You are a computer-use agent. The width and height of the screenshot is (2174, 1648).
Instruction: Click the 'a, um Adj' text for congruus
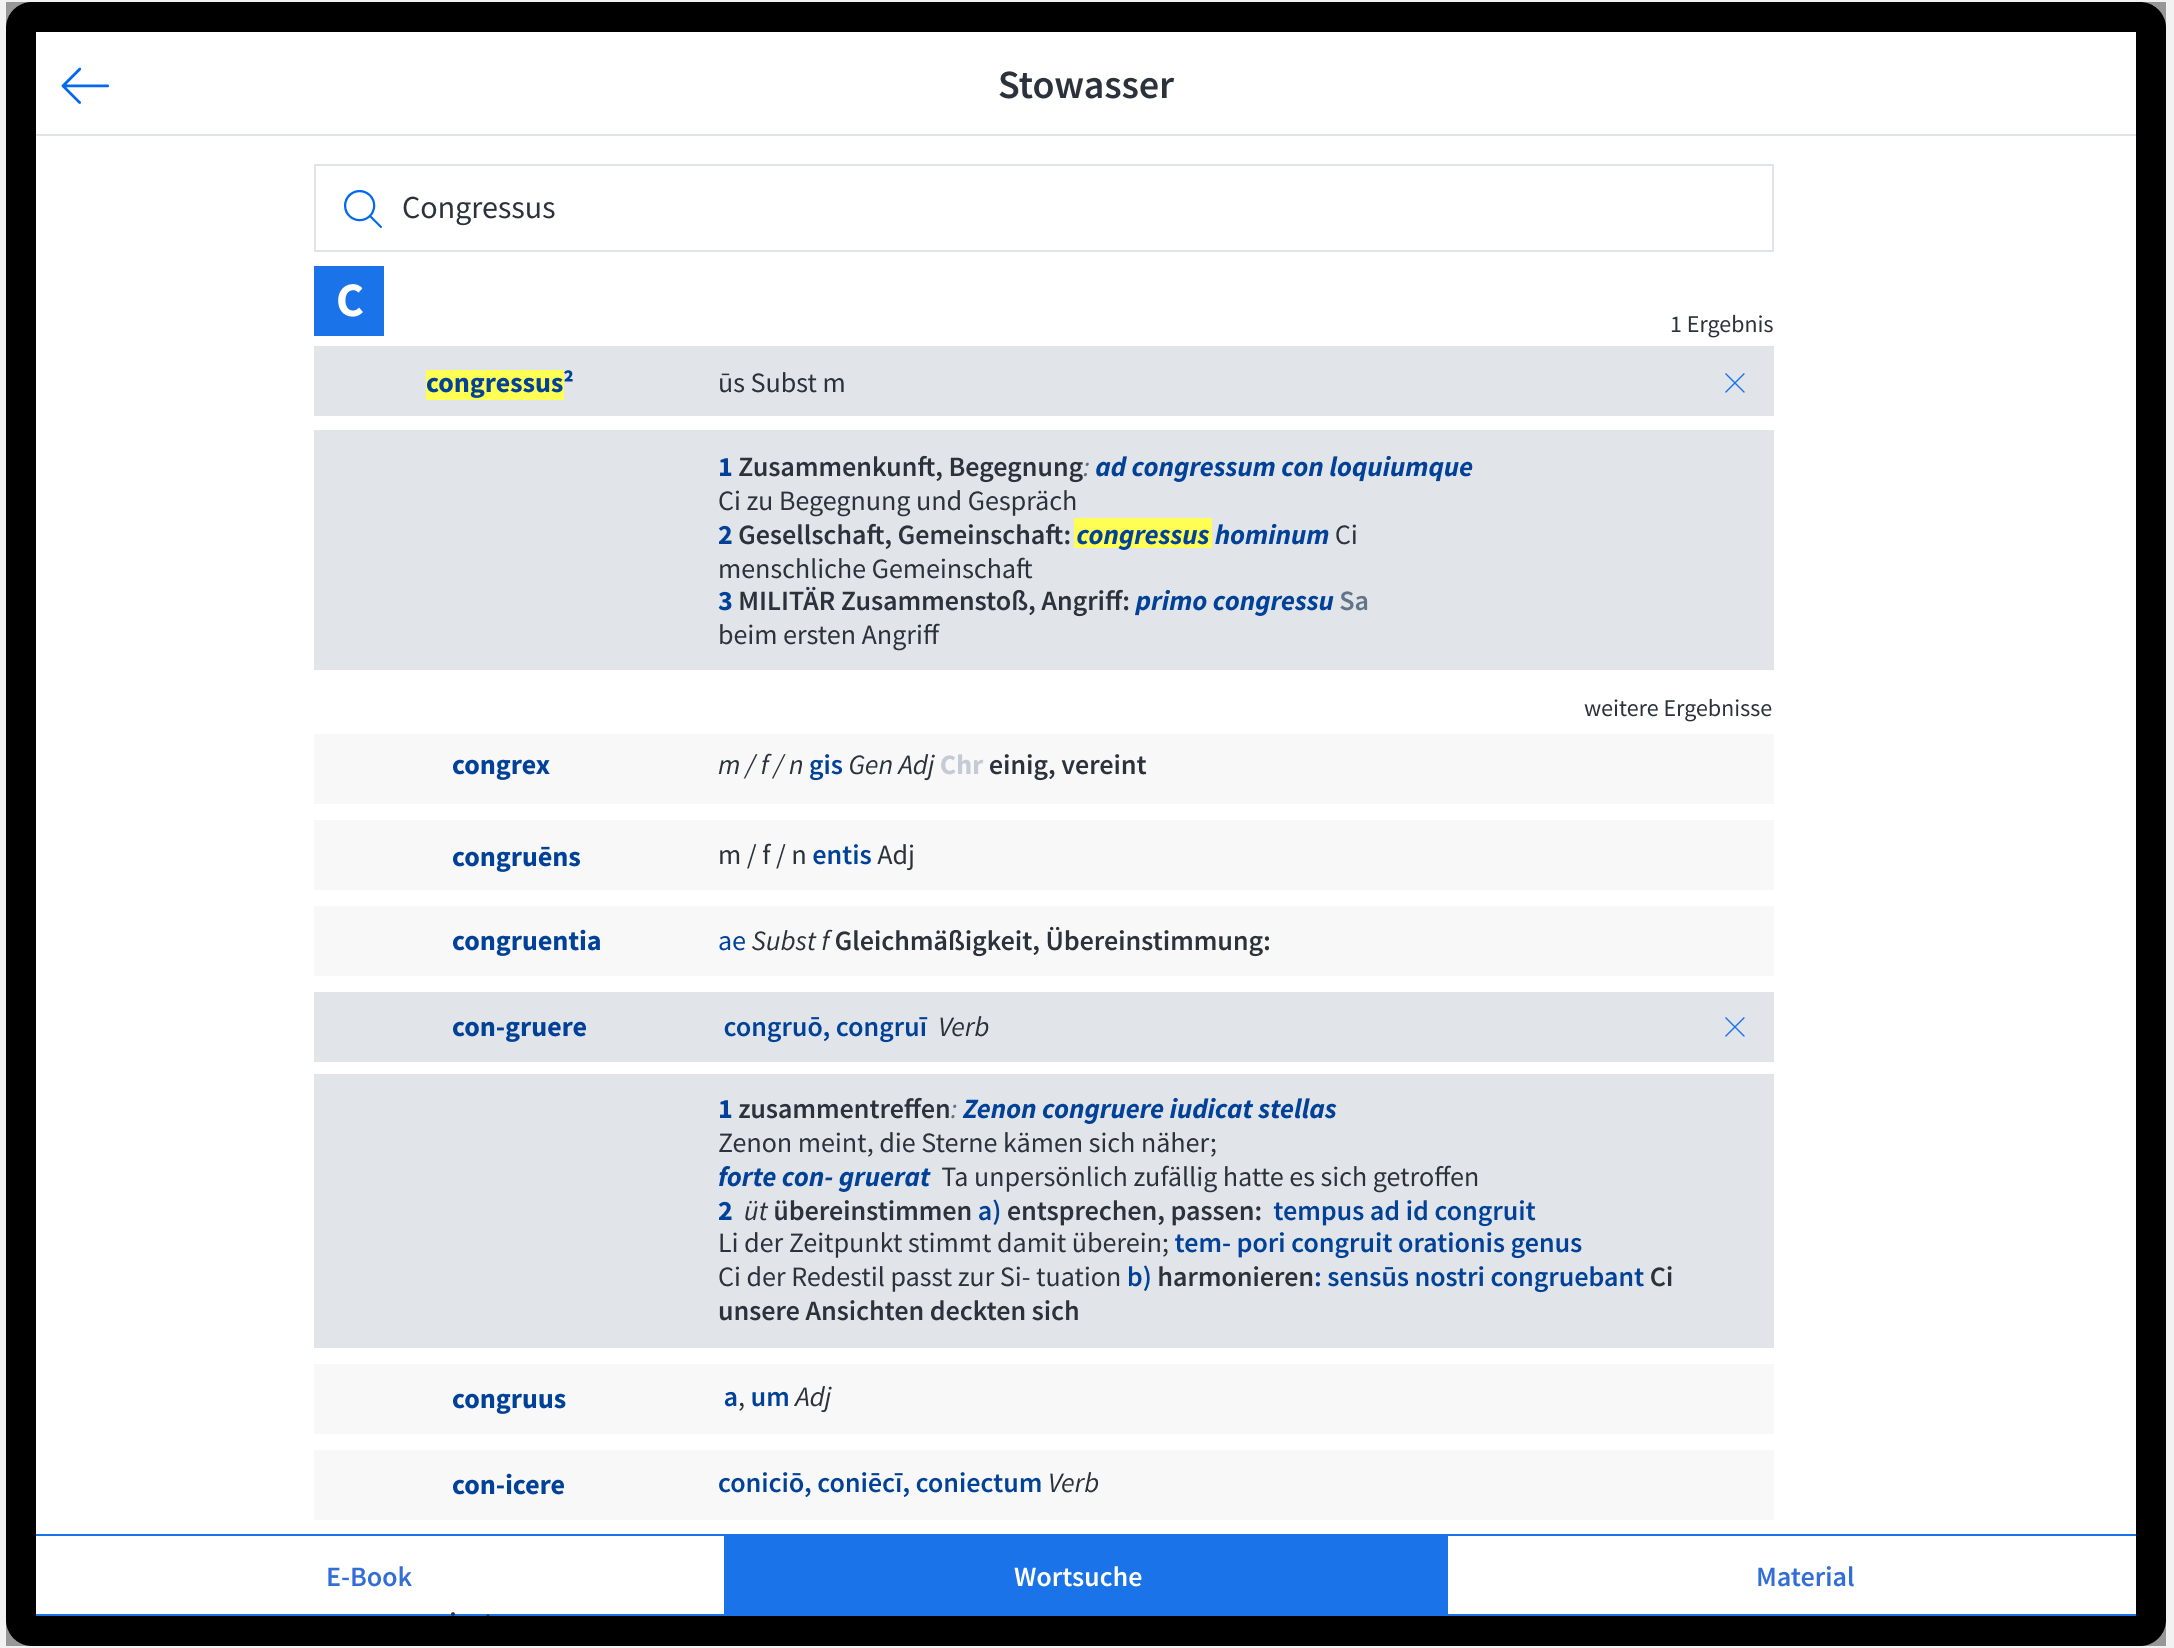777,1397
